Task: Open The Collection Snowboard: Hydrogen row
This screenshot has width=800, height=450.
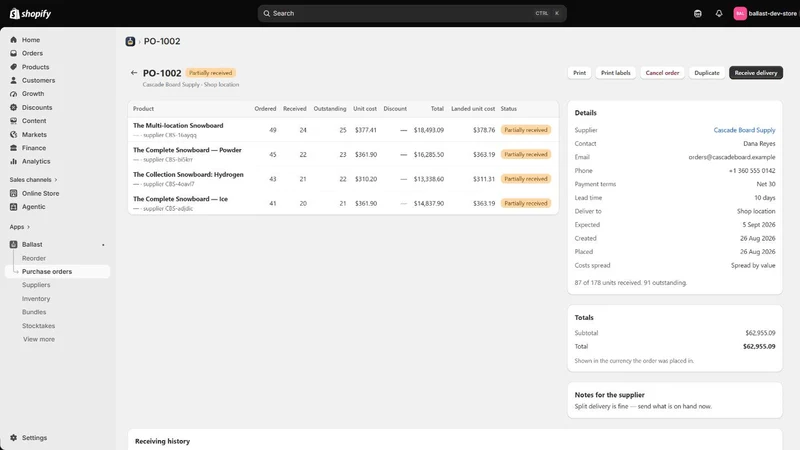Action: click(343, 179)
